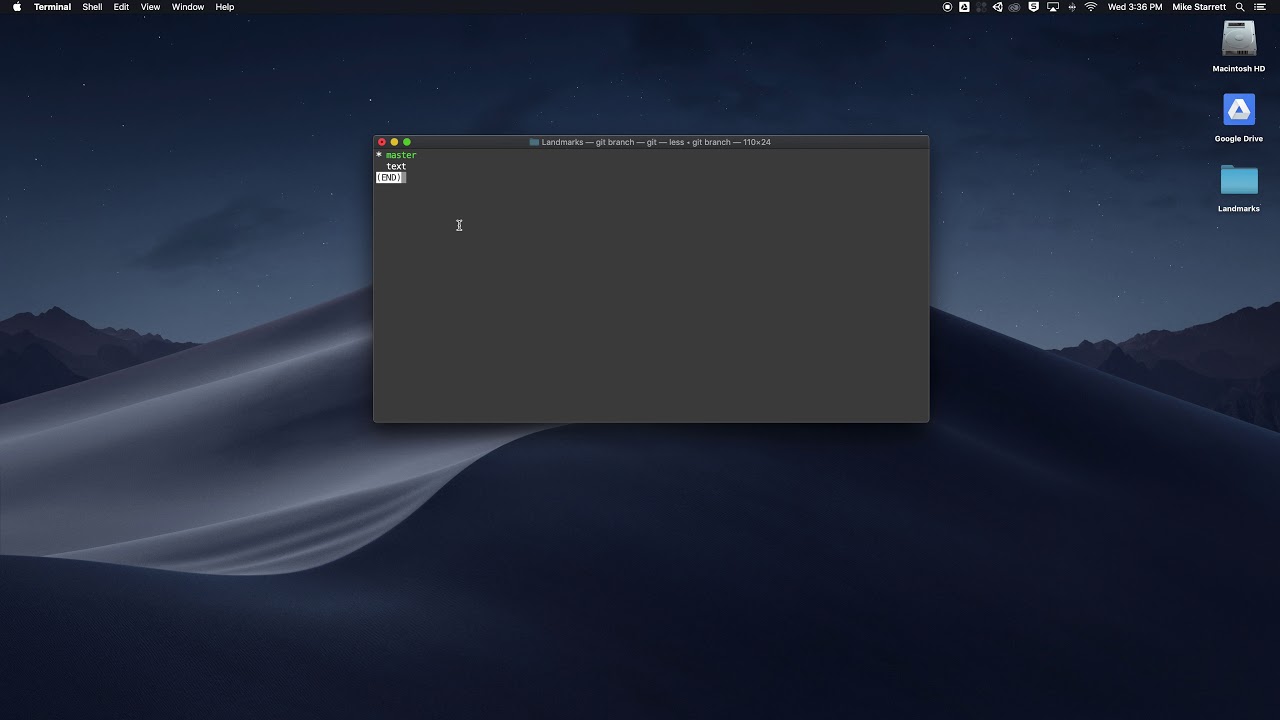Open Creative Cloud menu bar icon
The width and height of the screenshot is (1280, 720).
(1015, 7)
